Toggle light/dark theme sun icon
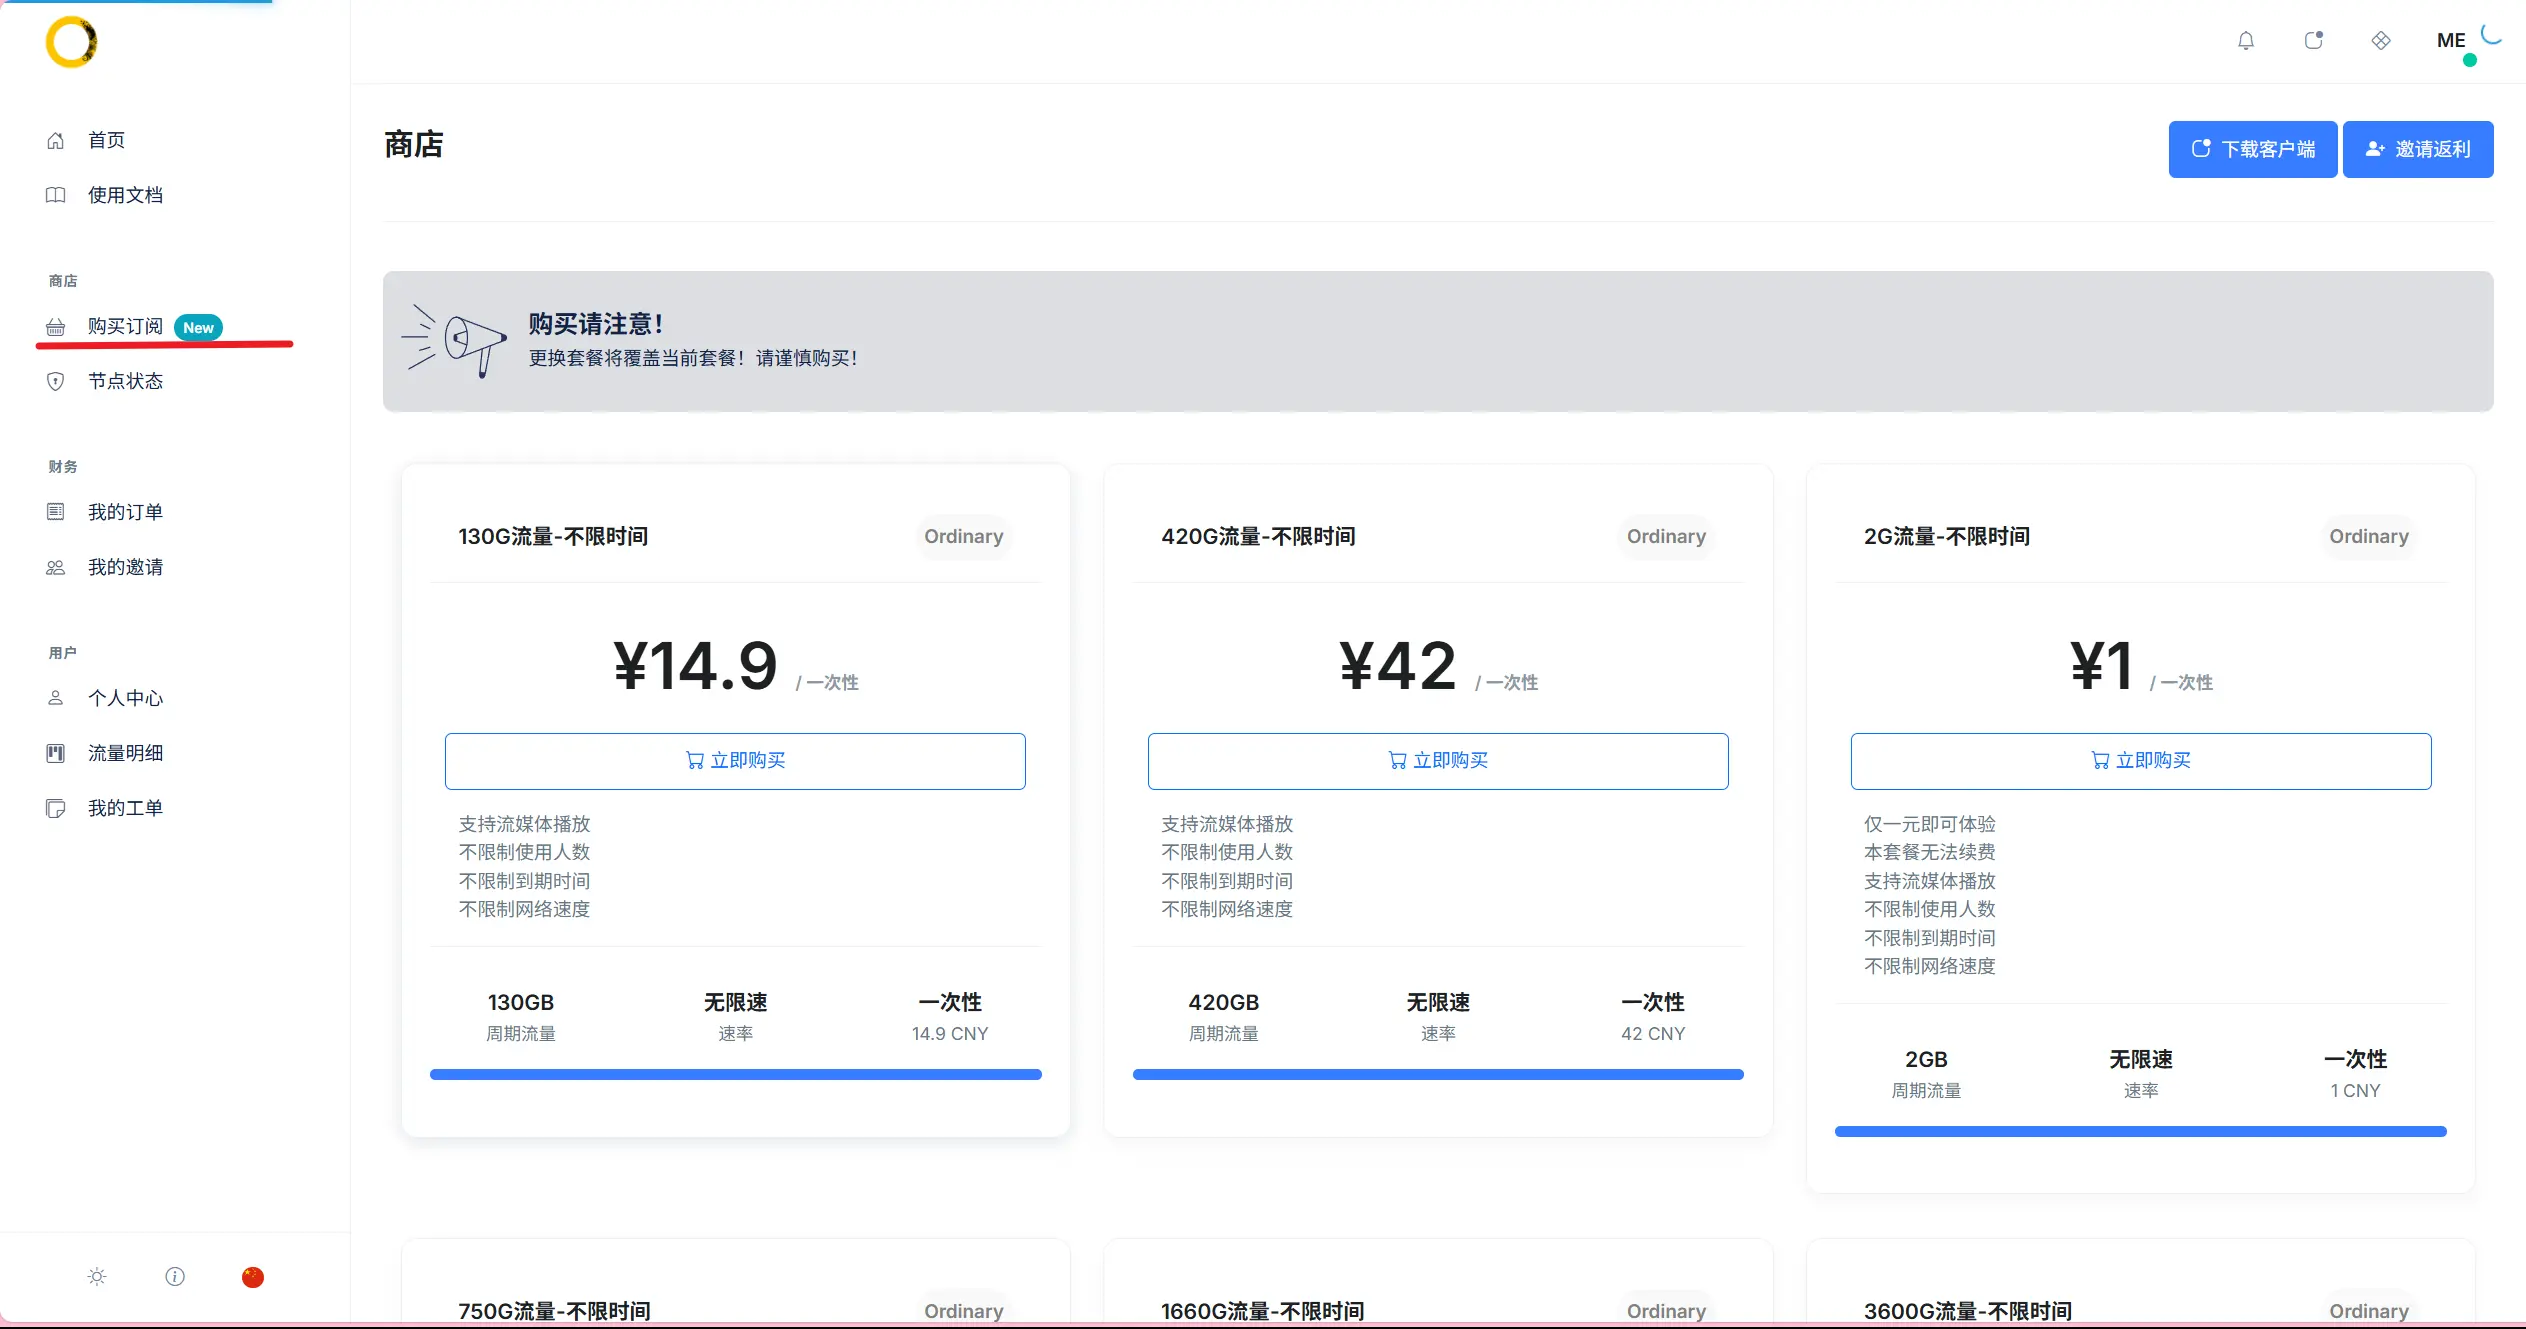 coord(97,1277)
